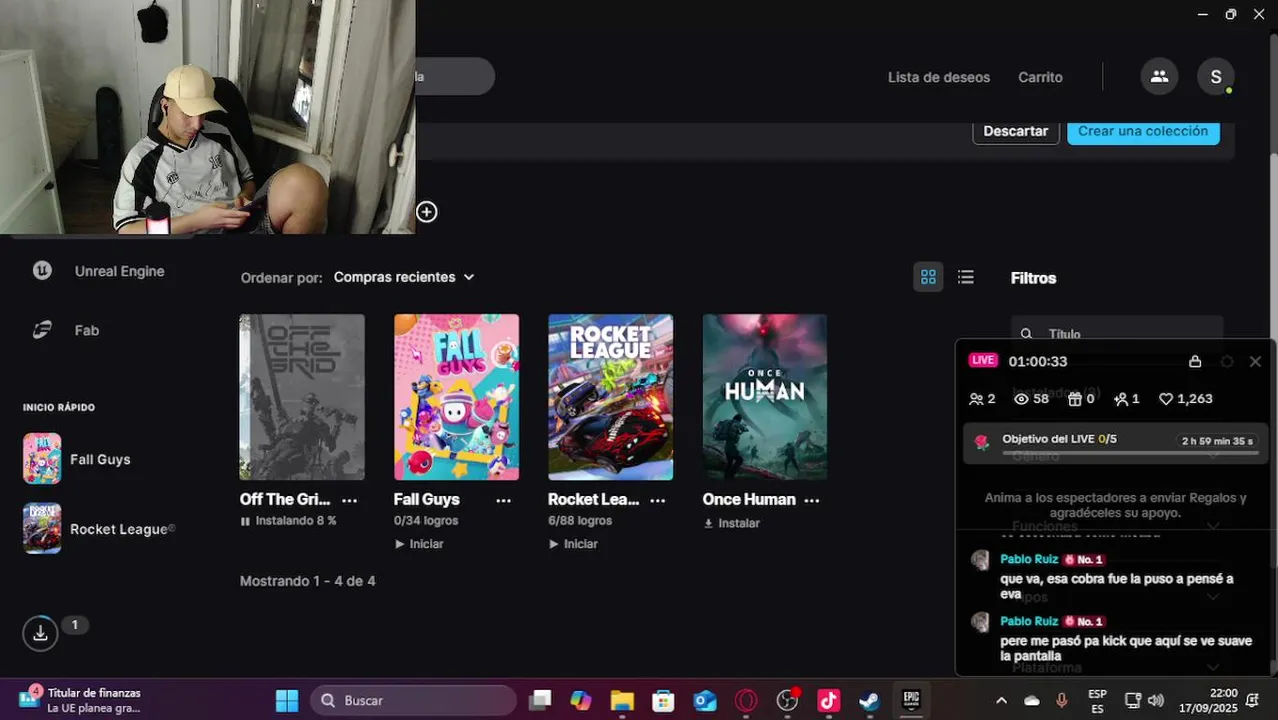Expand the Plataforma filter chevron
Screen dimensions: 1278x720
tap(1213, 667)
